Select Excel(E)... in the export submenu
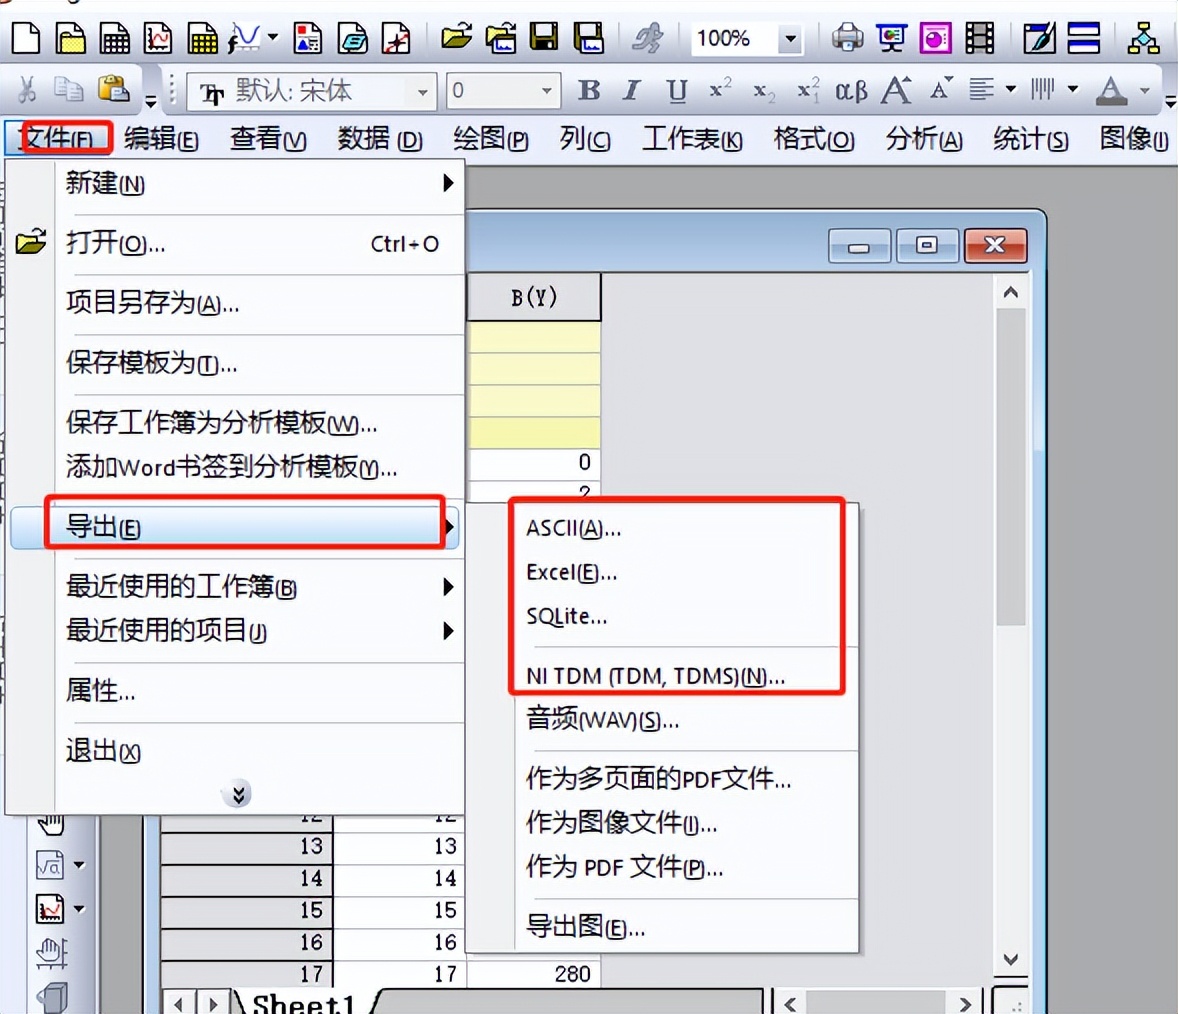The width and height of the screenshot is (1178, 1014). coord(571,573)
